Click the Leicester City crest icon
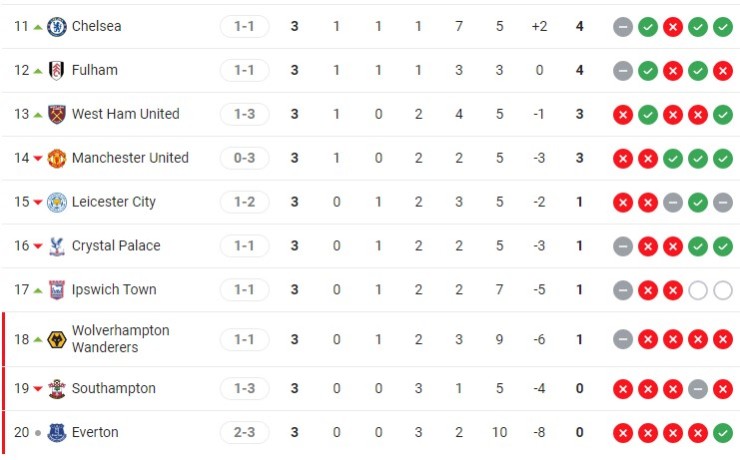The height and width of the screenshot is (460, 740). [x=57, y=202]
